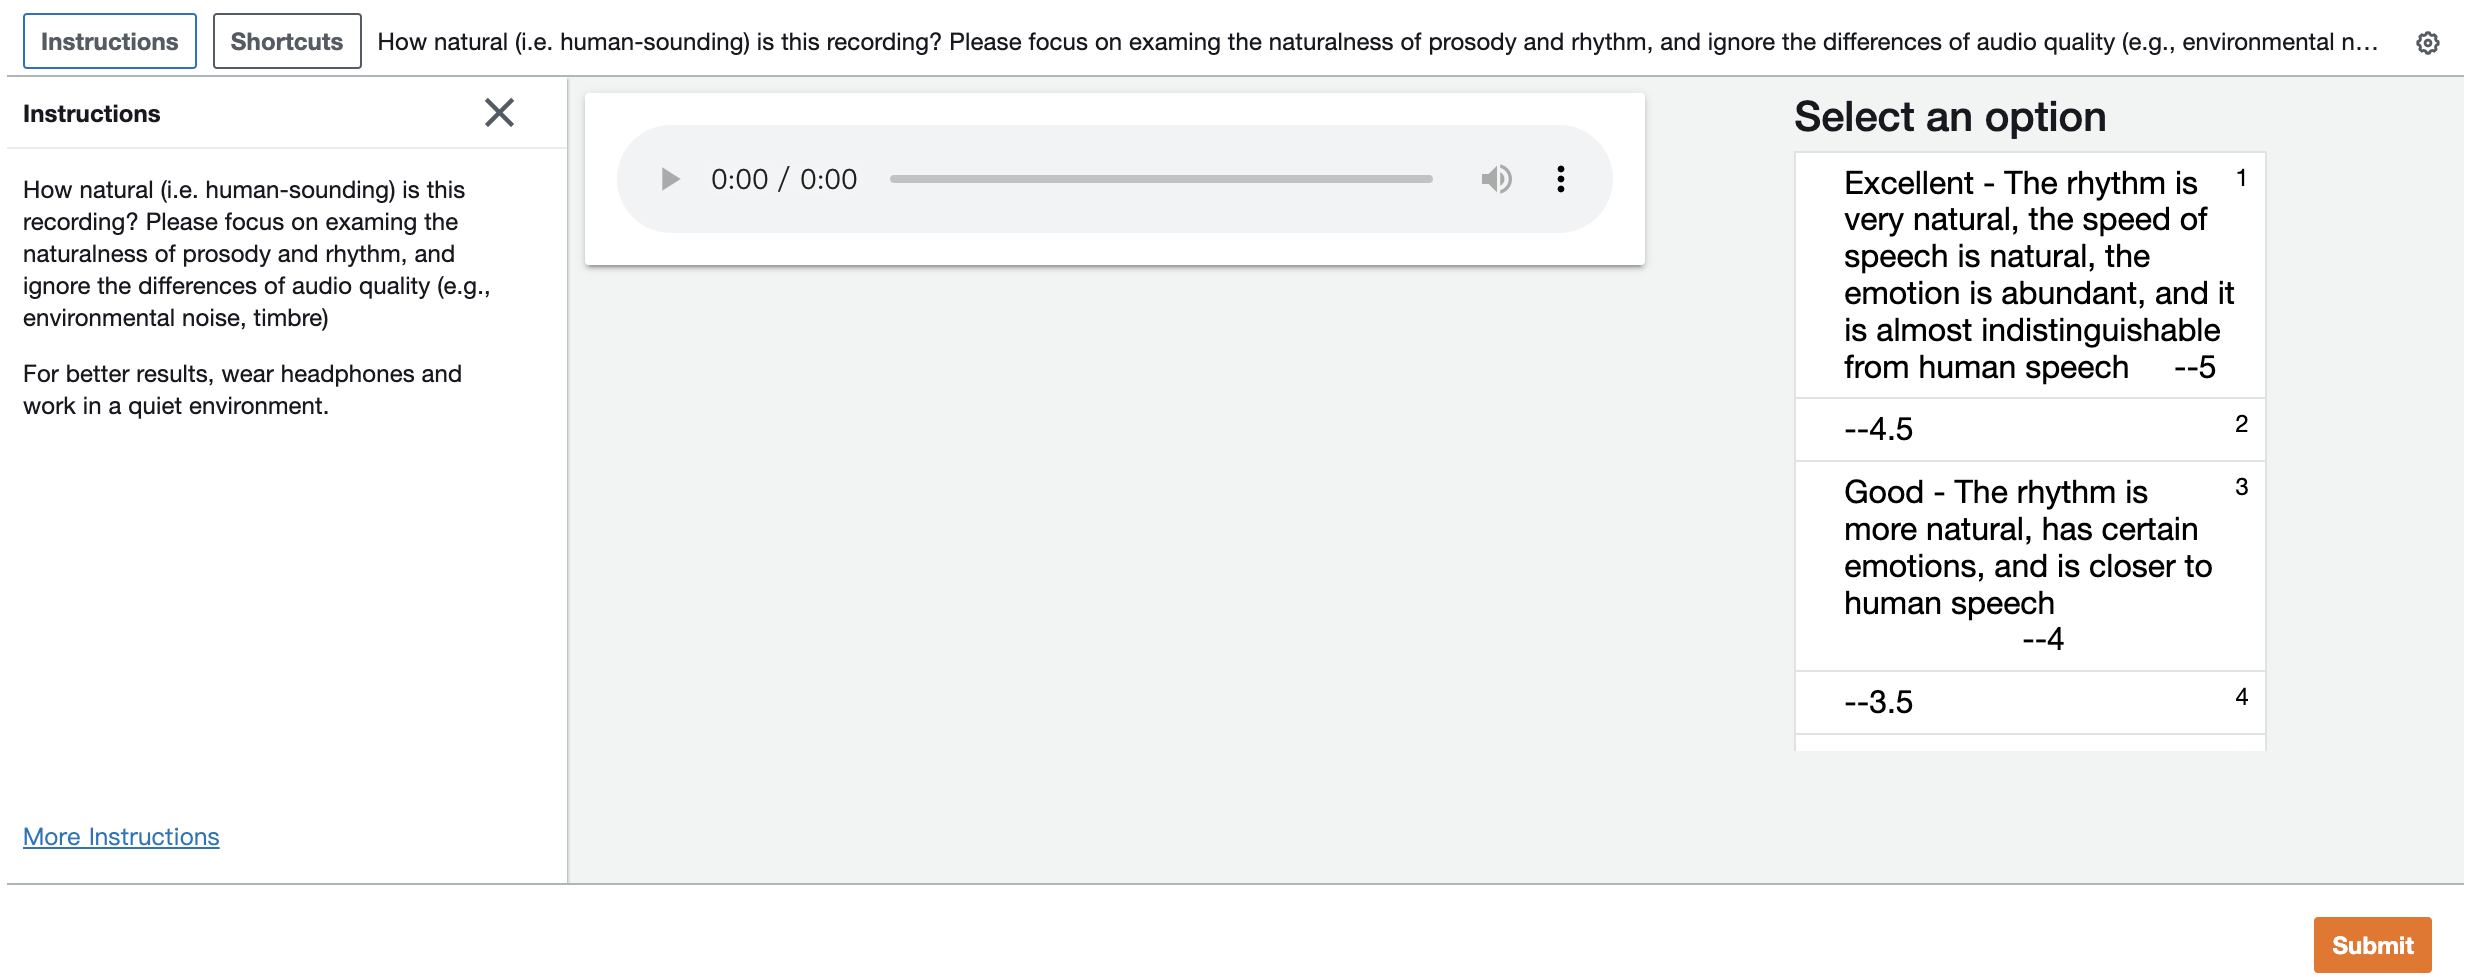Click the Instructions panel title
The width and height of the screenshot is (2481, 977).
coord(92,114)
